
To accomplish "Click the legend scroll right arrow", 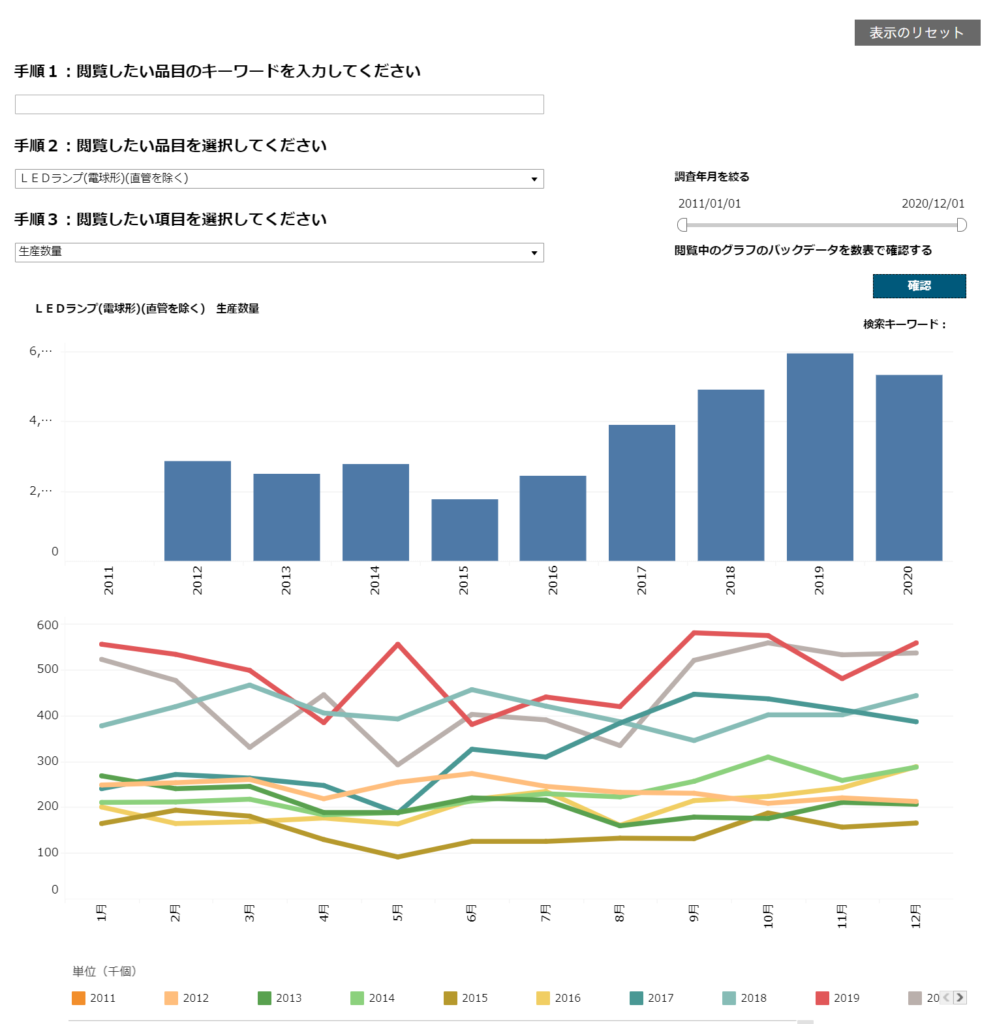I will tap(959, 997).
